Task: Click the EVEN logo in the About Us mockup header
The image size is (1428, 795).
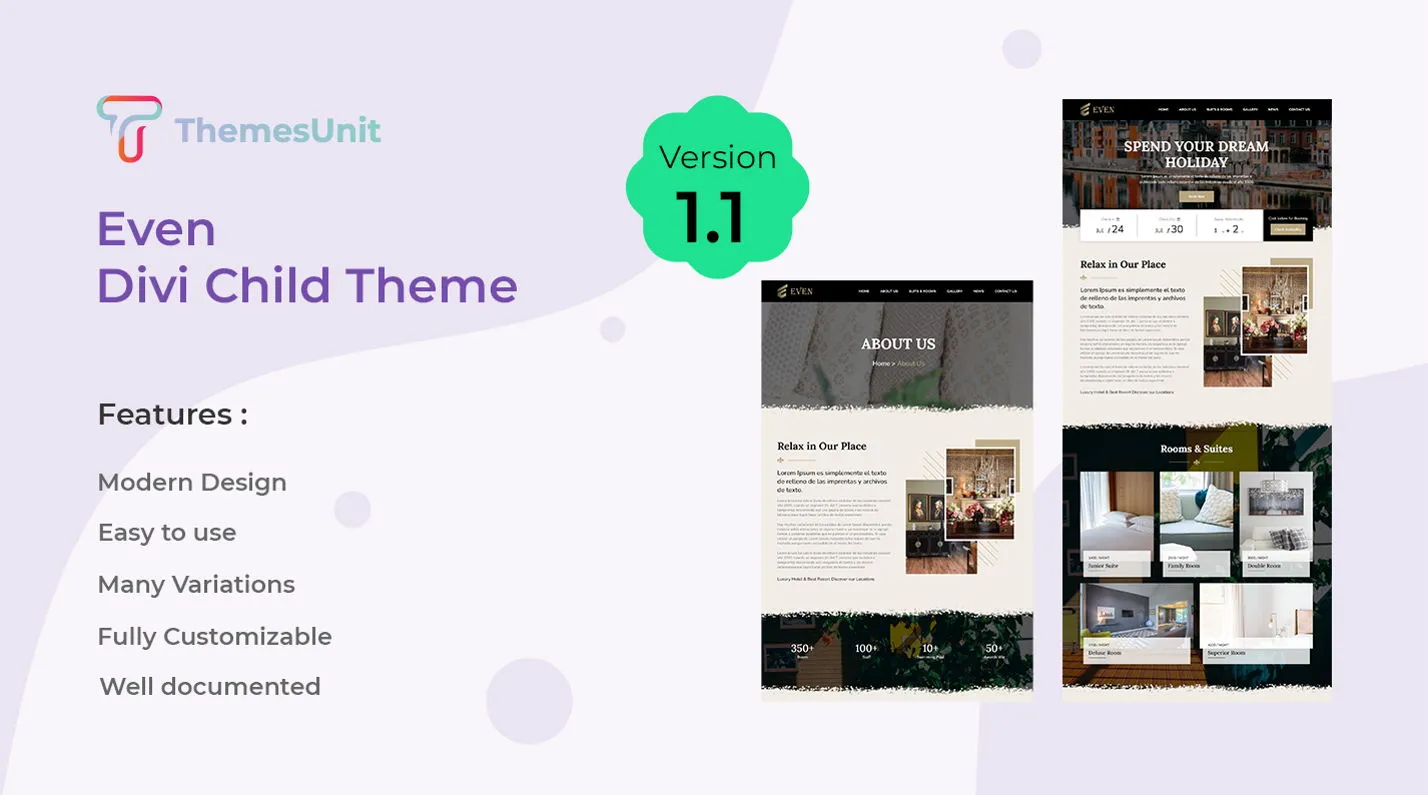Action: pos(795,291)
